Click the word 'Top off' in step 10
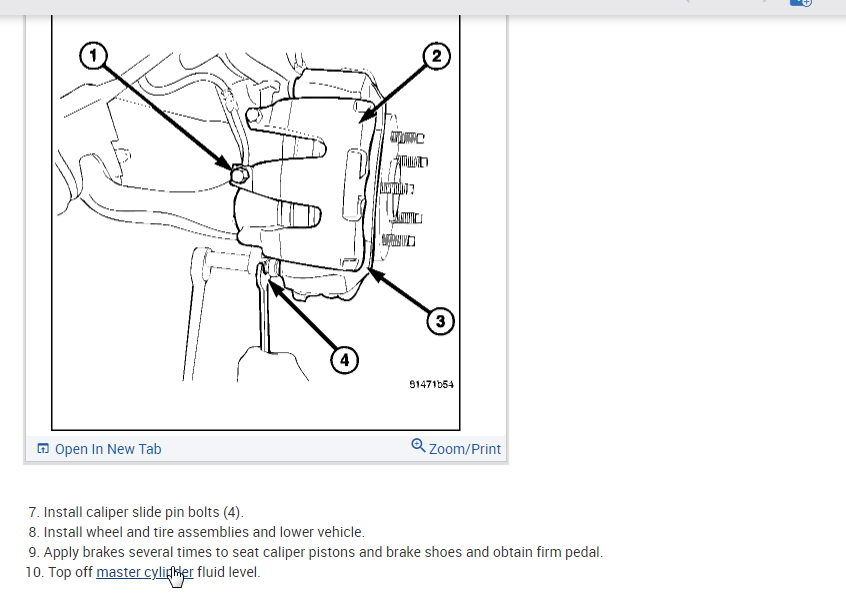 coord(70,572)
